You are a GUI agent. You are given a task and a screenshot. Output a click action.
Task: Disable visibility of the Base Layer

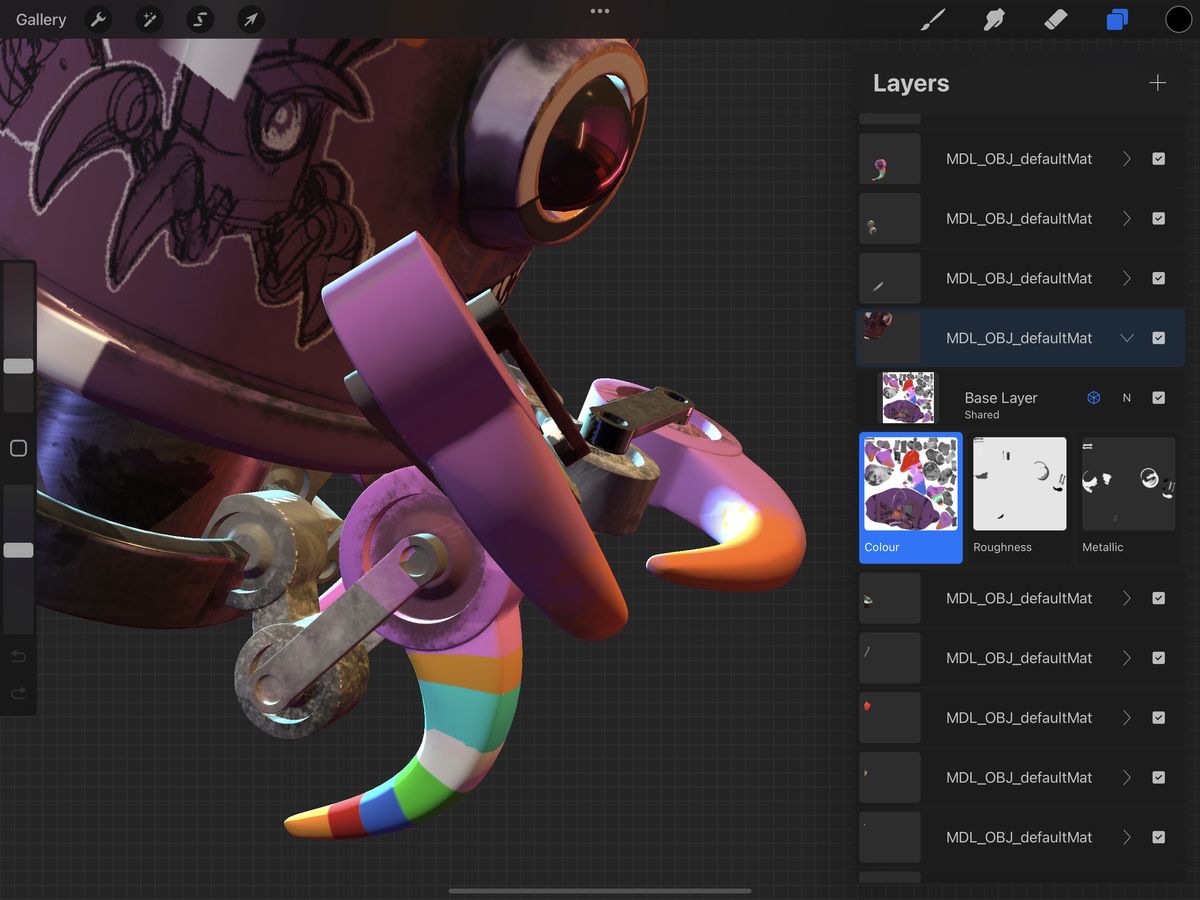1158,397
